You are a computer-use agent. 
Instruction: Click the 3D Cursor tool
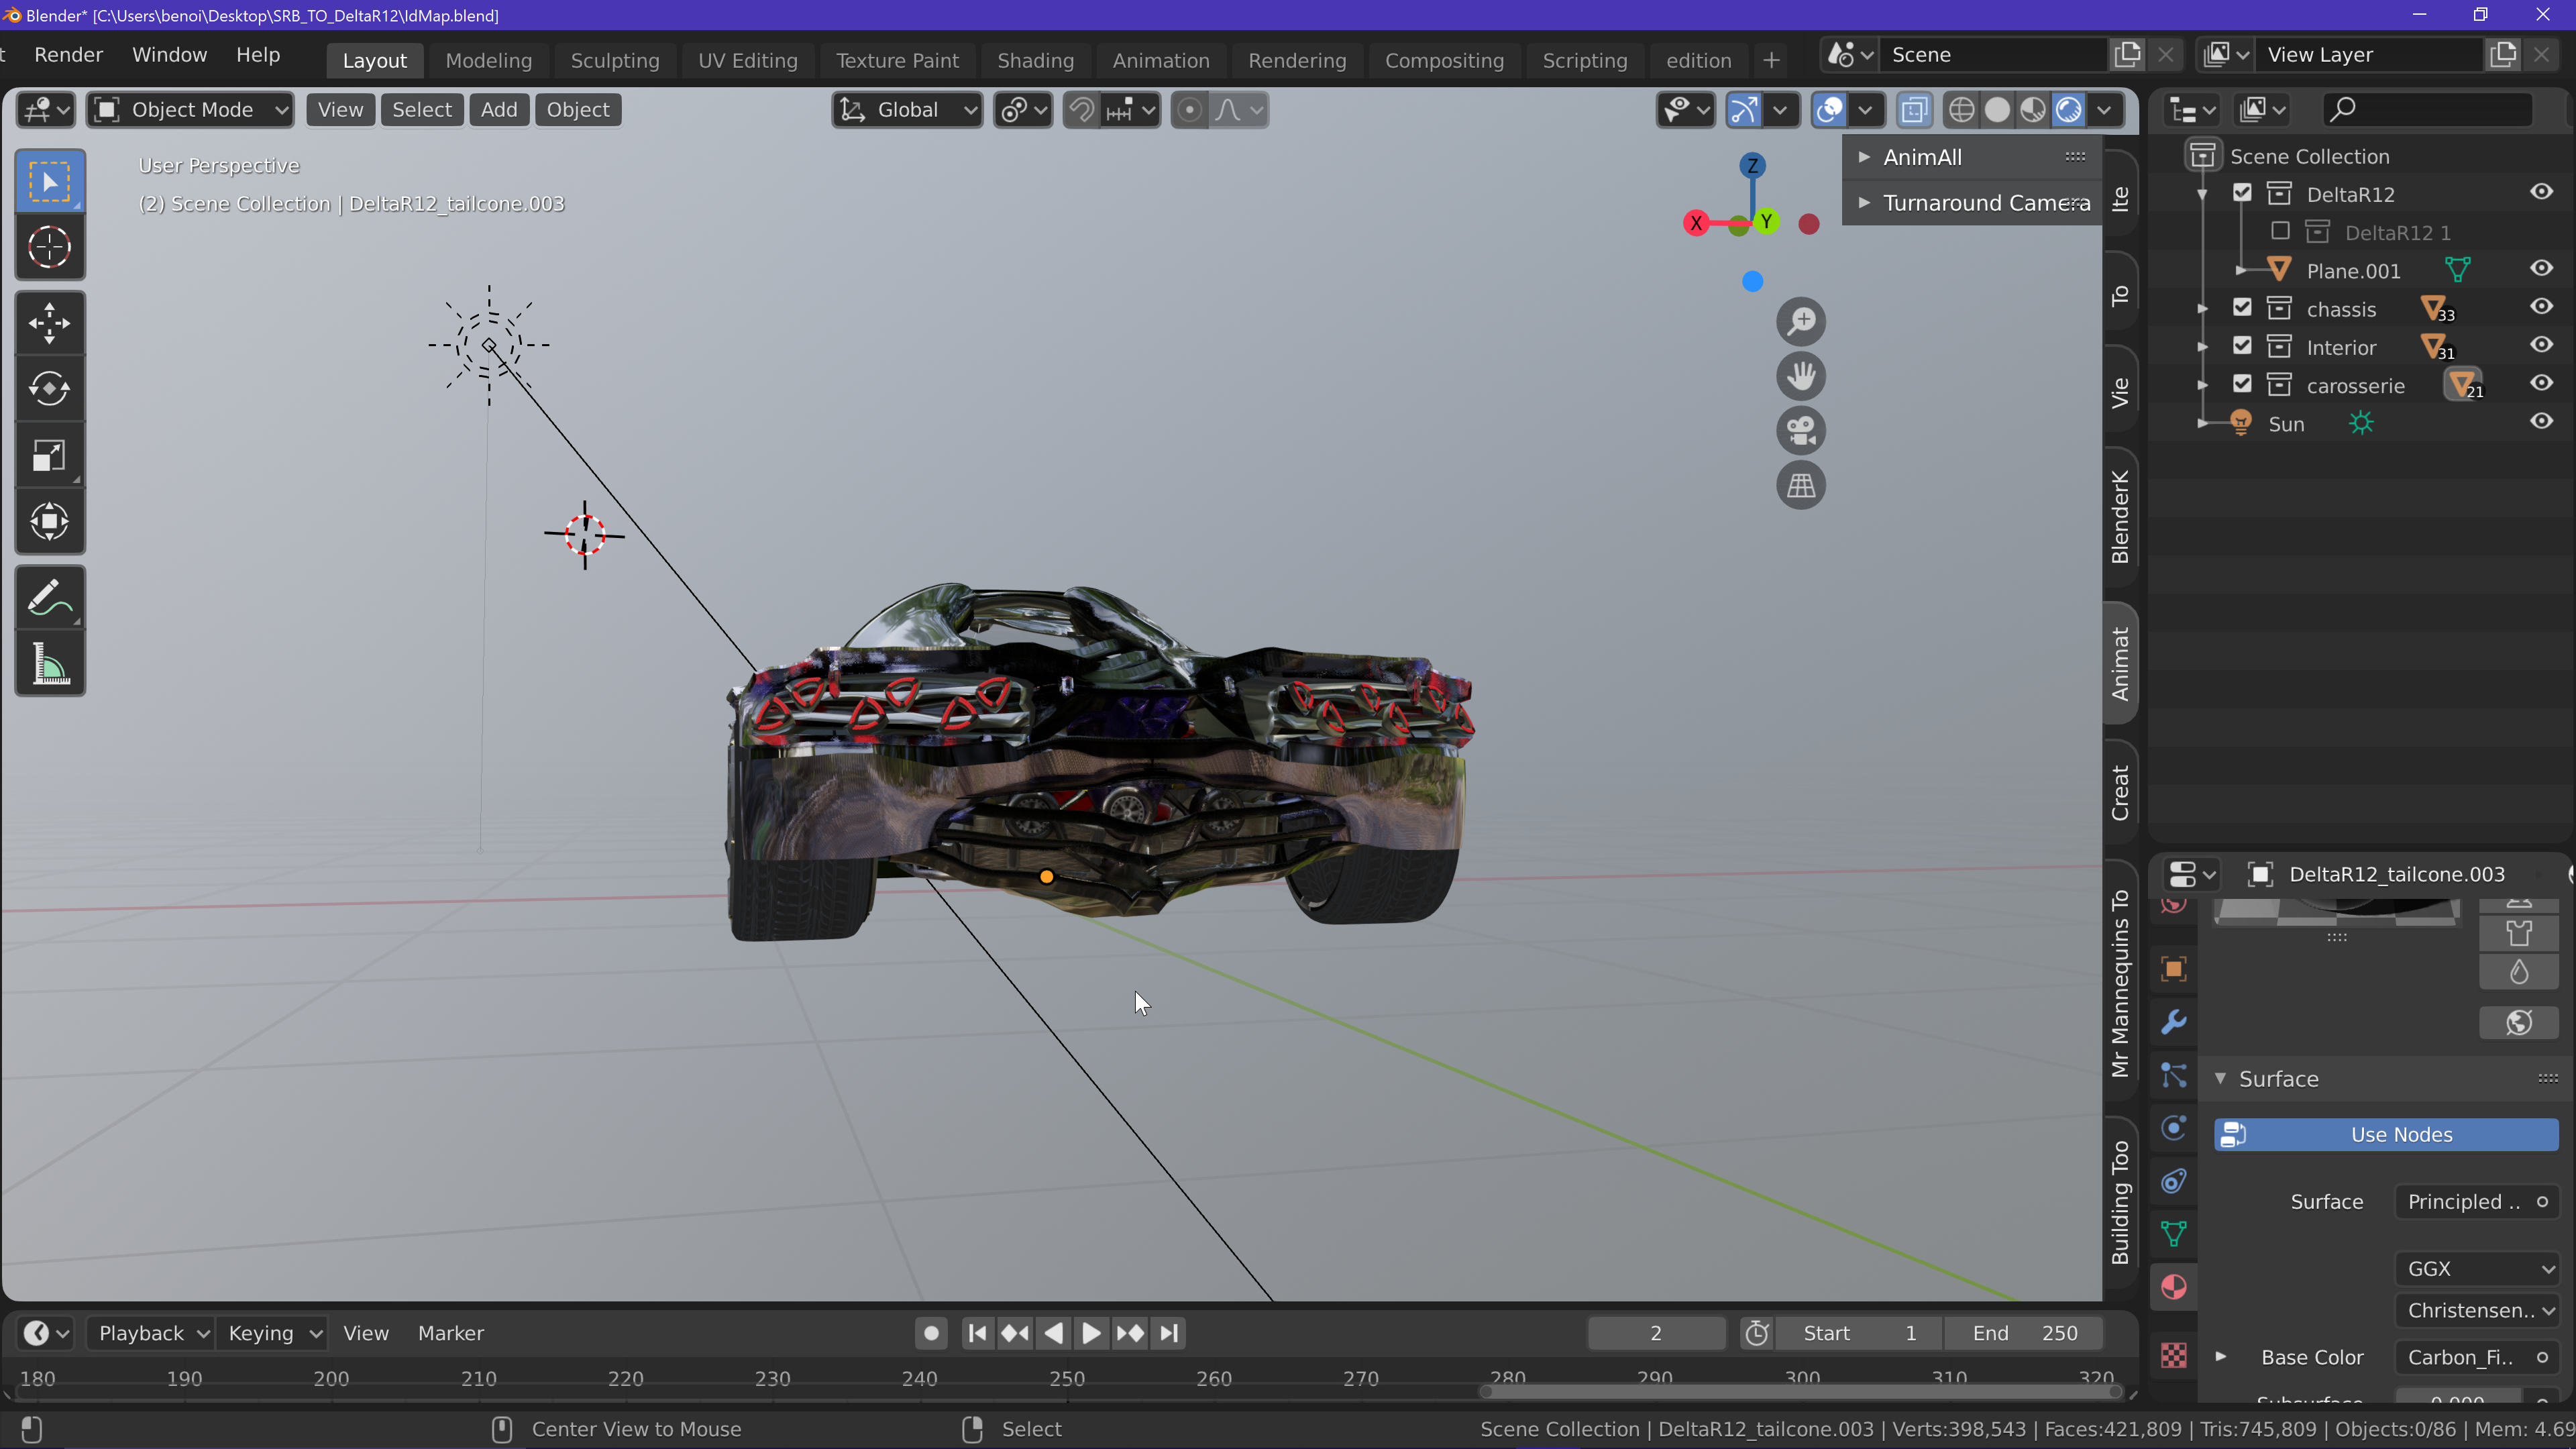49,247
